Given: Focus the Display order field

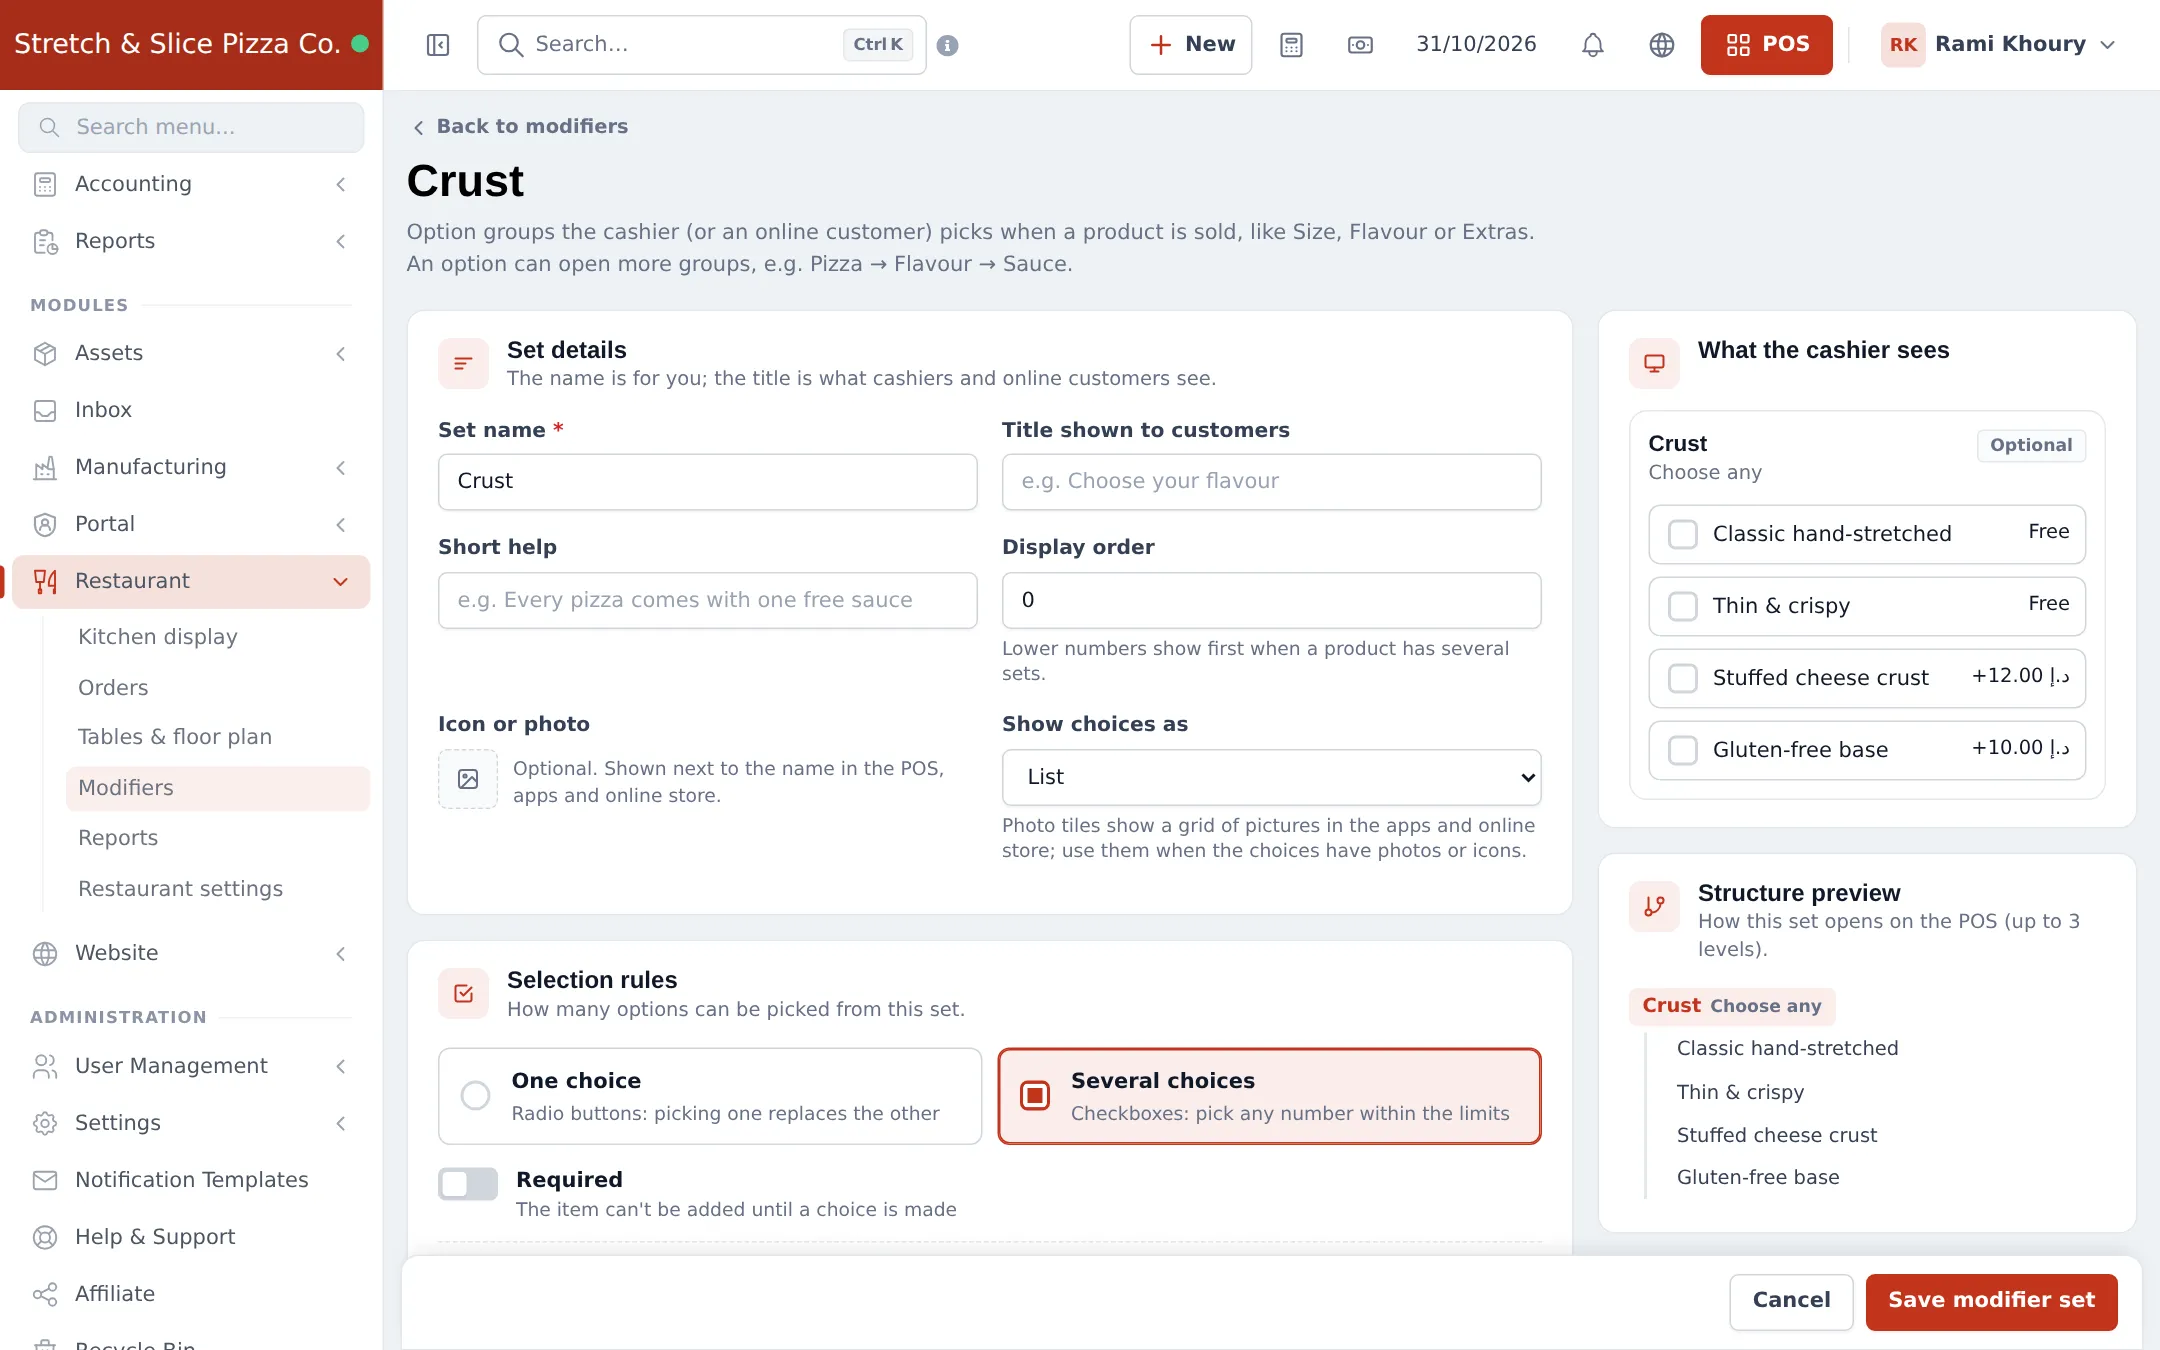Looking at the screenshot, I should [x=1271, y=600].
